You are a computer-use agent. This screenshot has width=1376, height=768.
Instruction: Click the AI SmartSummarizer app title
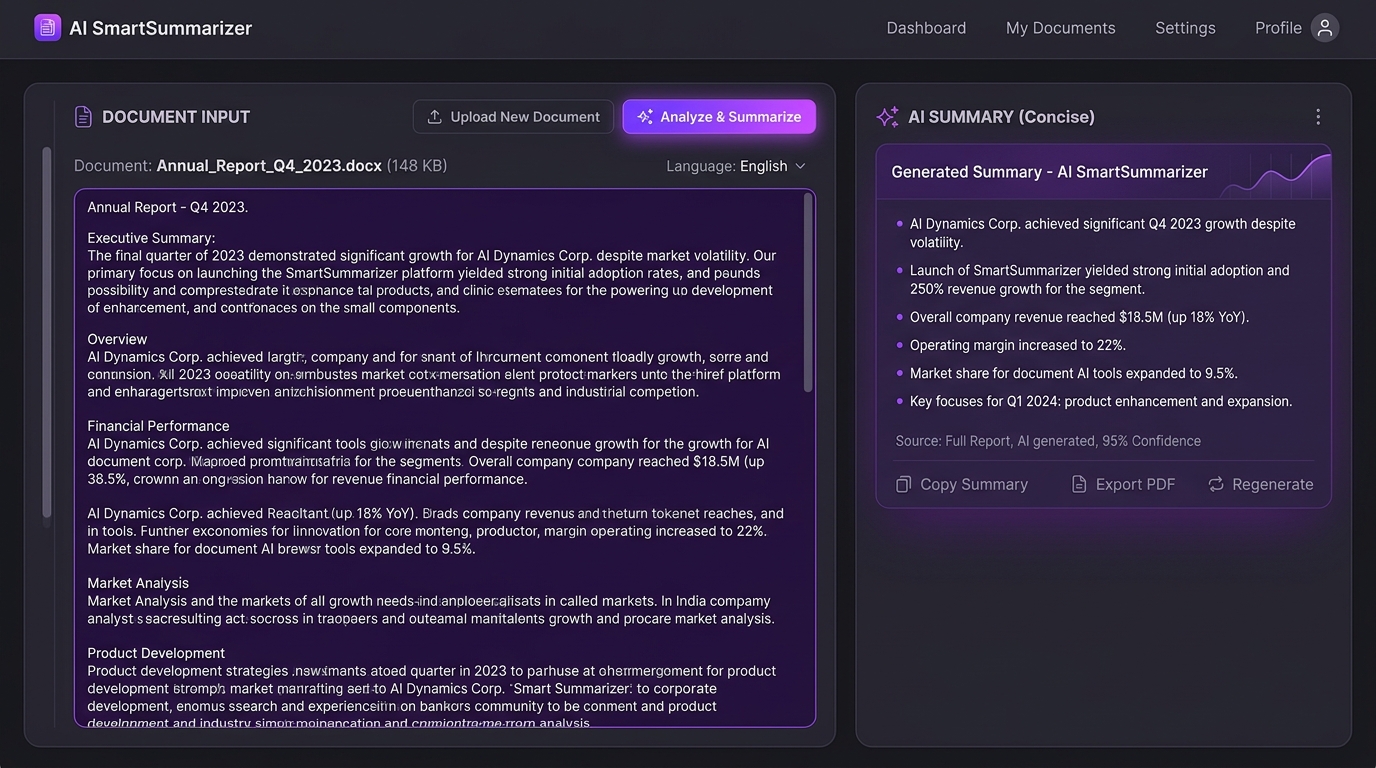pyautogui.click(x=160, y=28)
